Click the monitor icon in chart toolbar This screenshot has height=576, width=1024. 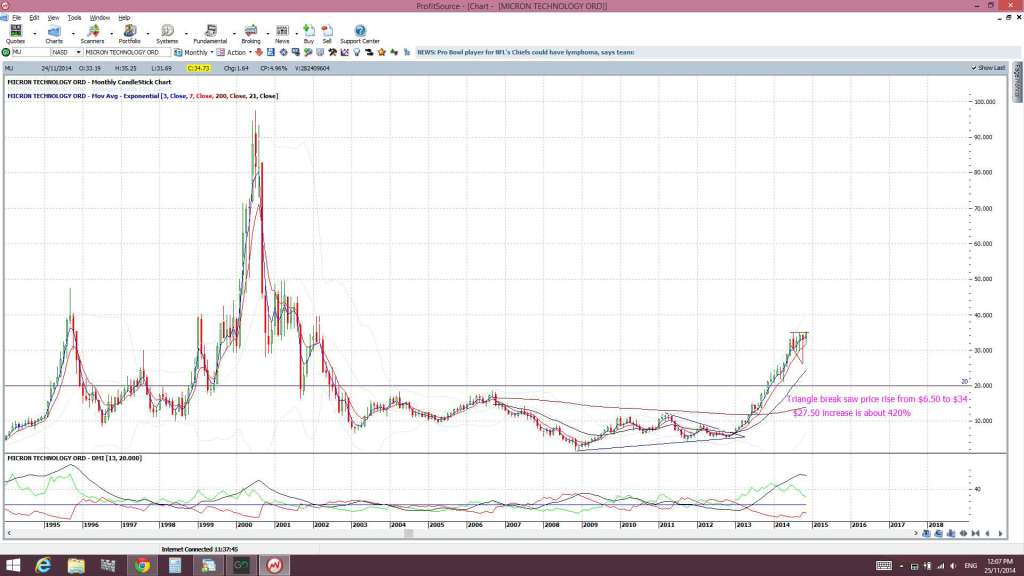pyautogui.click(x=296, y=52)
